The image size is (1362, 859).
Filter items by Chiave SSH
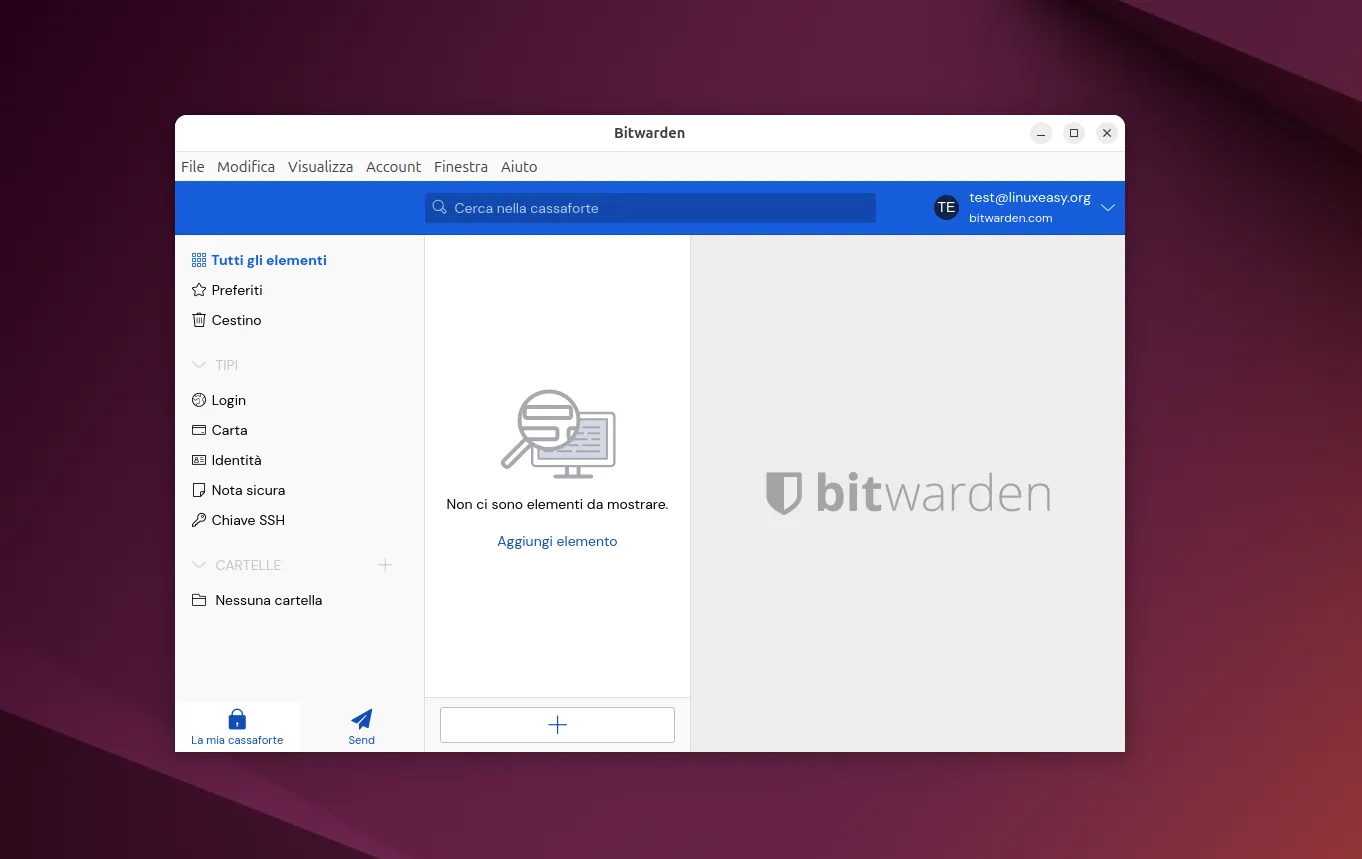(x=247, y=520)
